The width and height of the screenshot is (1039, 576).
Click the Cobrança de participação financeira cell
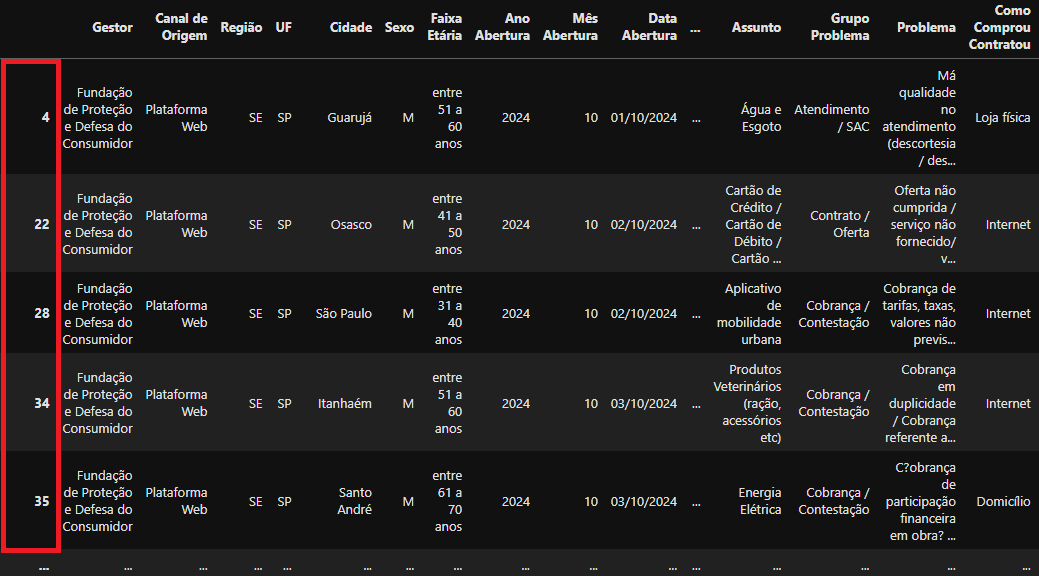920,501
